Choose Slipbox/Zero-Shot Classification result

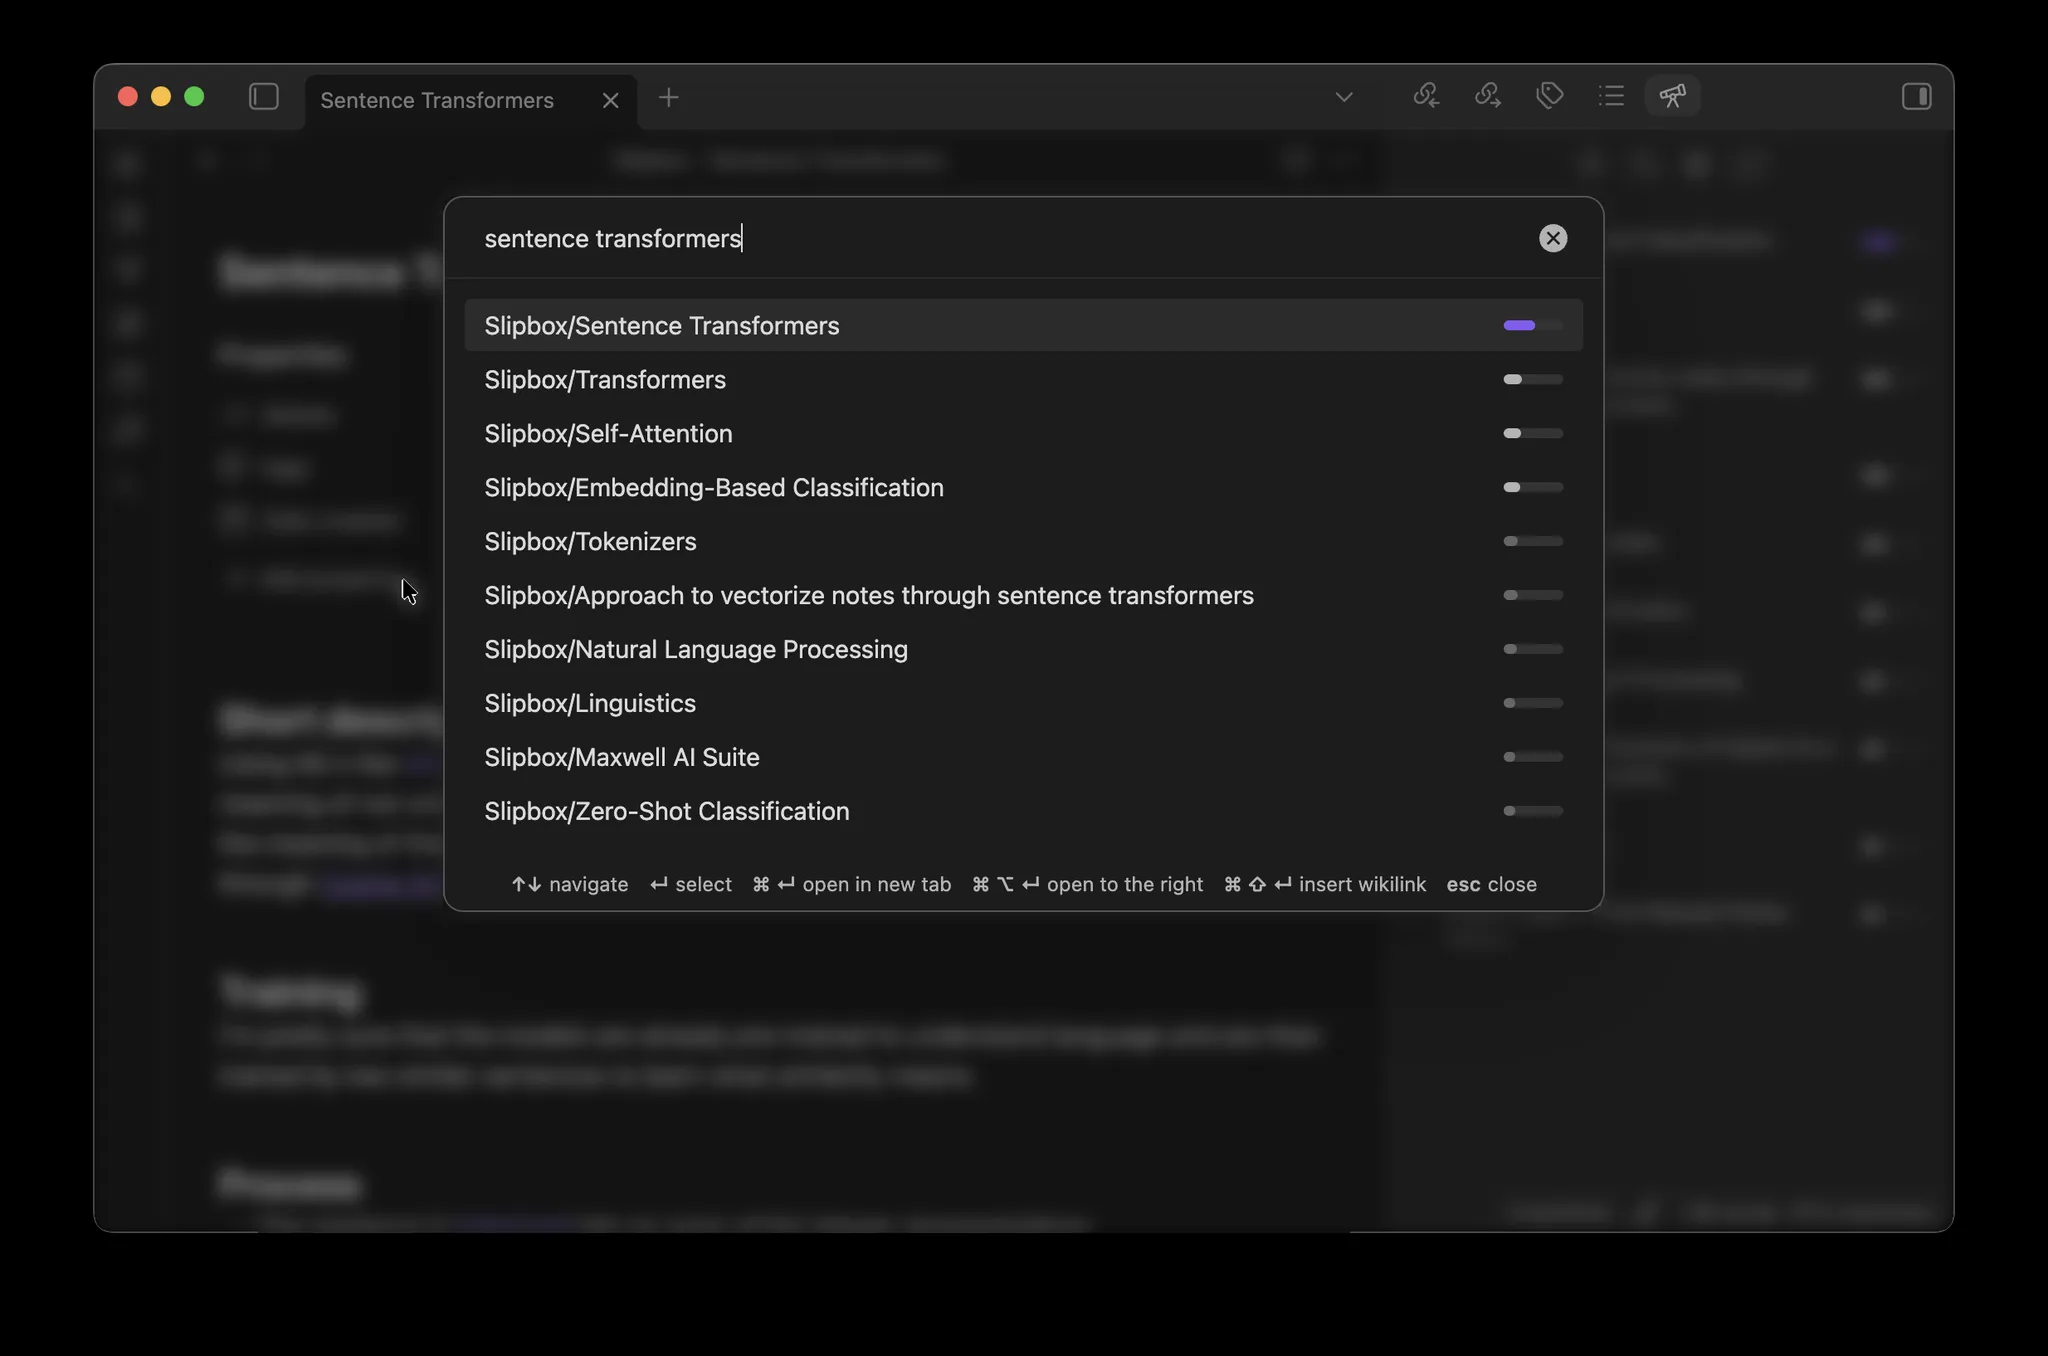coord(1024,811)
